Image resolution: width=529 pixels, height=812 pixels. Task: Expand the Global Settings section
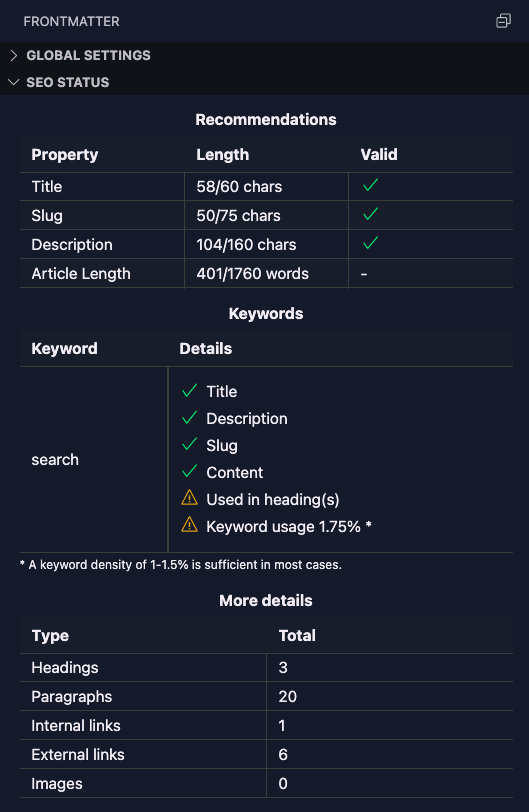click(264, 55)
